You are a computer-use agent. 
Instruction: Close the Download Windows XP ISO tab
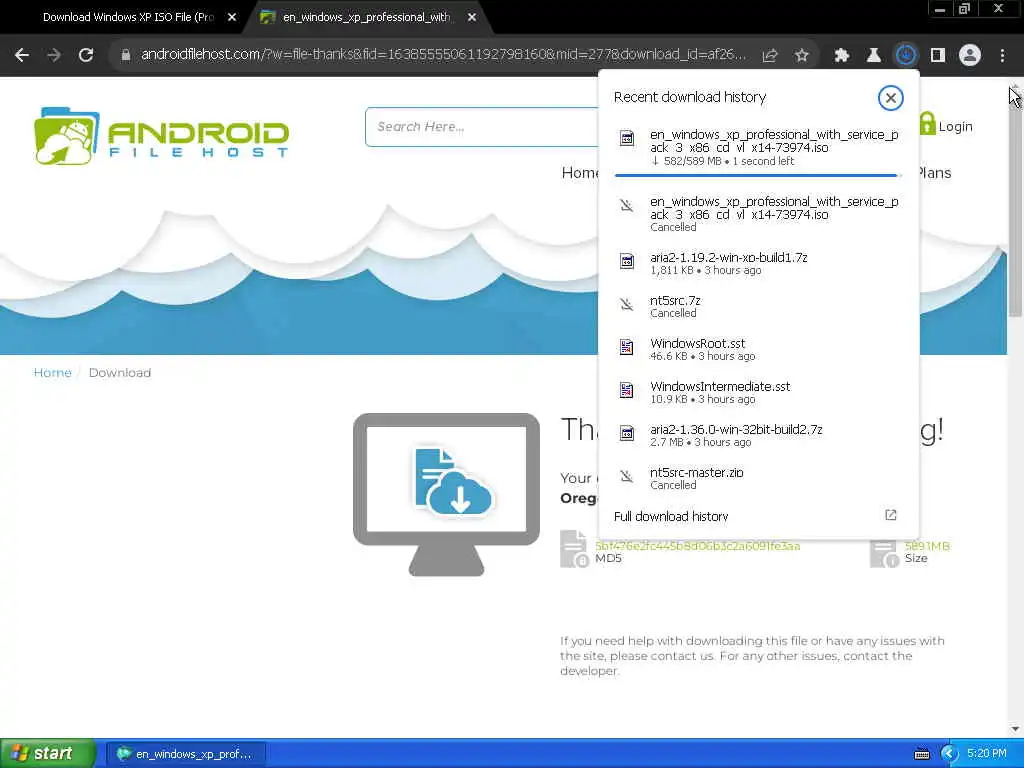[232, 18]
